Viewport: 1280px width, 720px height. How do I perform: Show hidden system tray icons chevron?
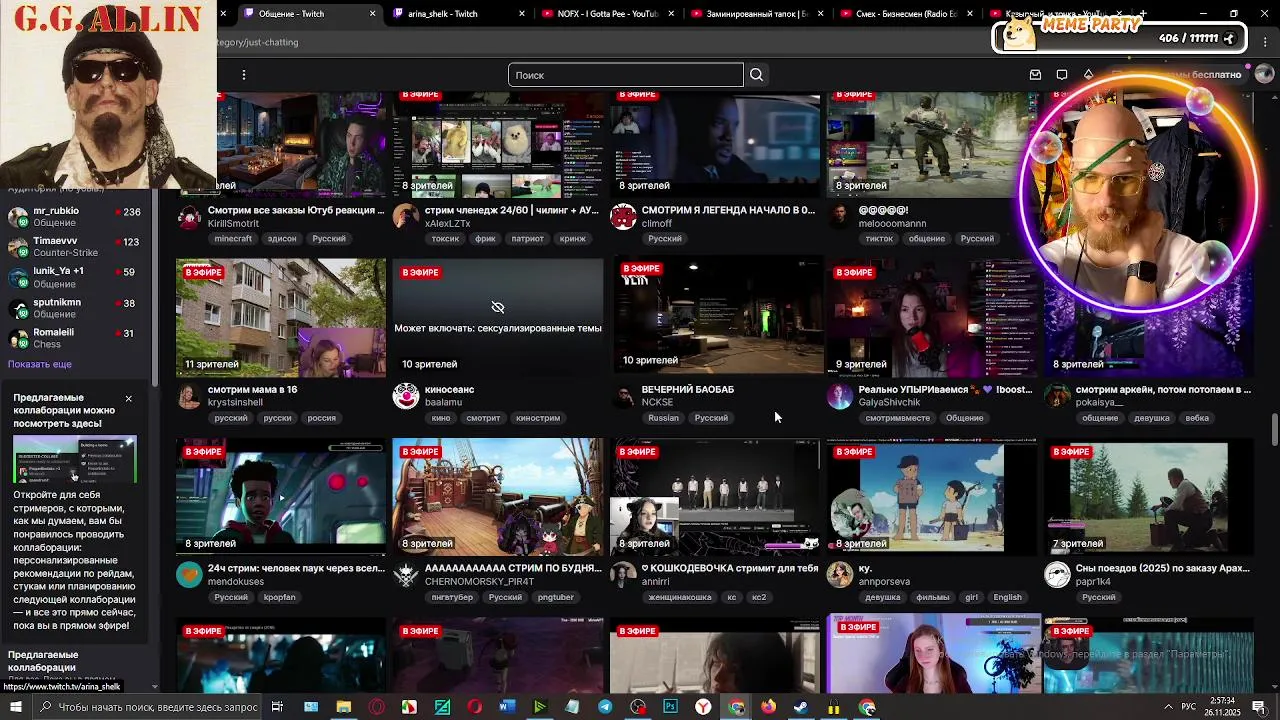click(x=1167, y=707)
